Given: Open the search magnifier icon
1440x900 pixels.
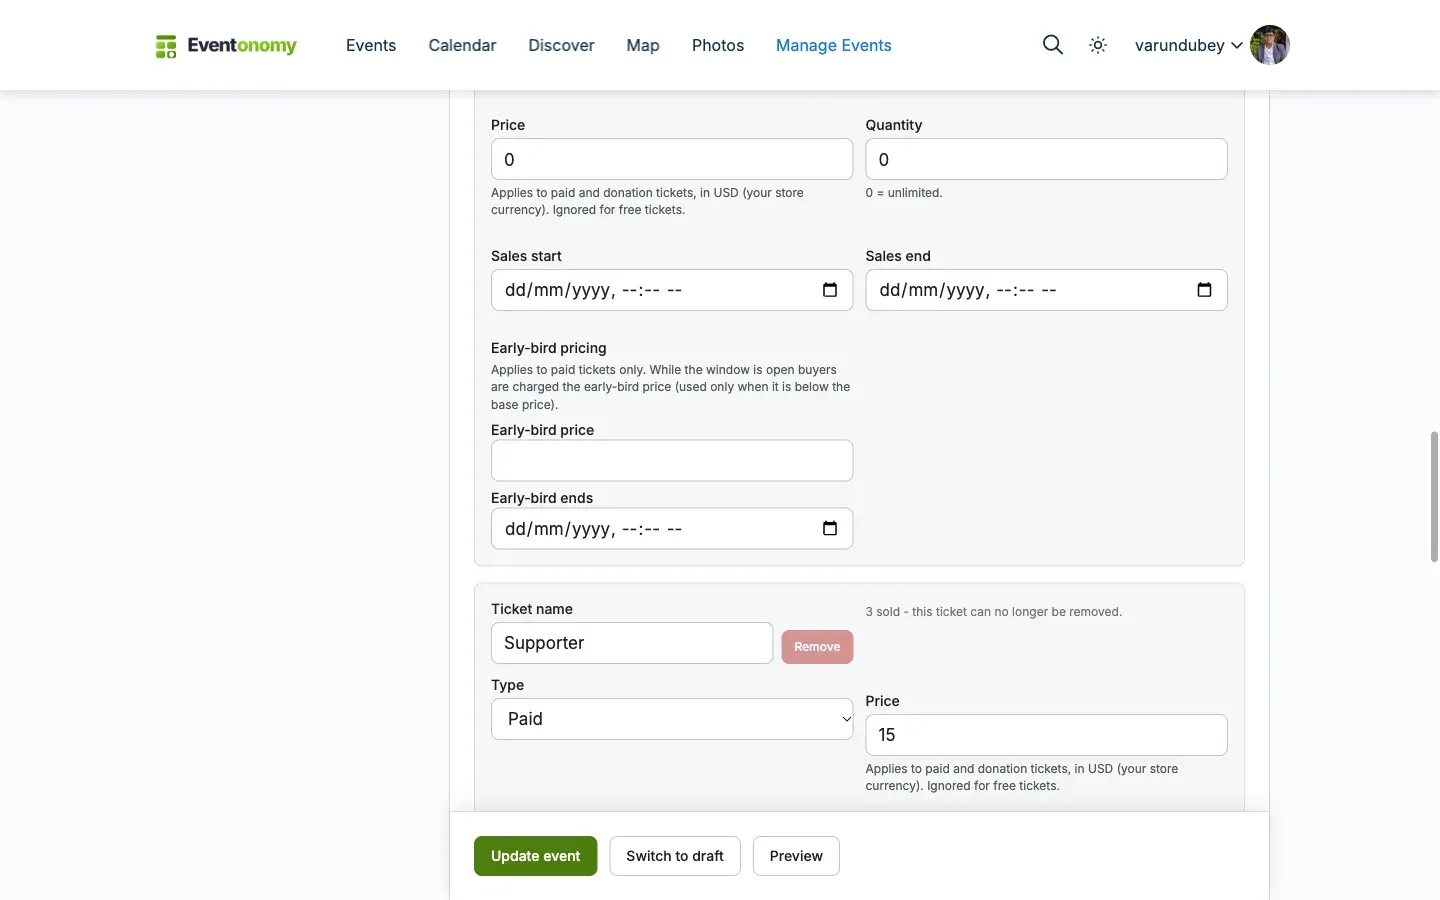Looking at the screenshot, I should coord(1052,45).
